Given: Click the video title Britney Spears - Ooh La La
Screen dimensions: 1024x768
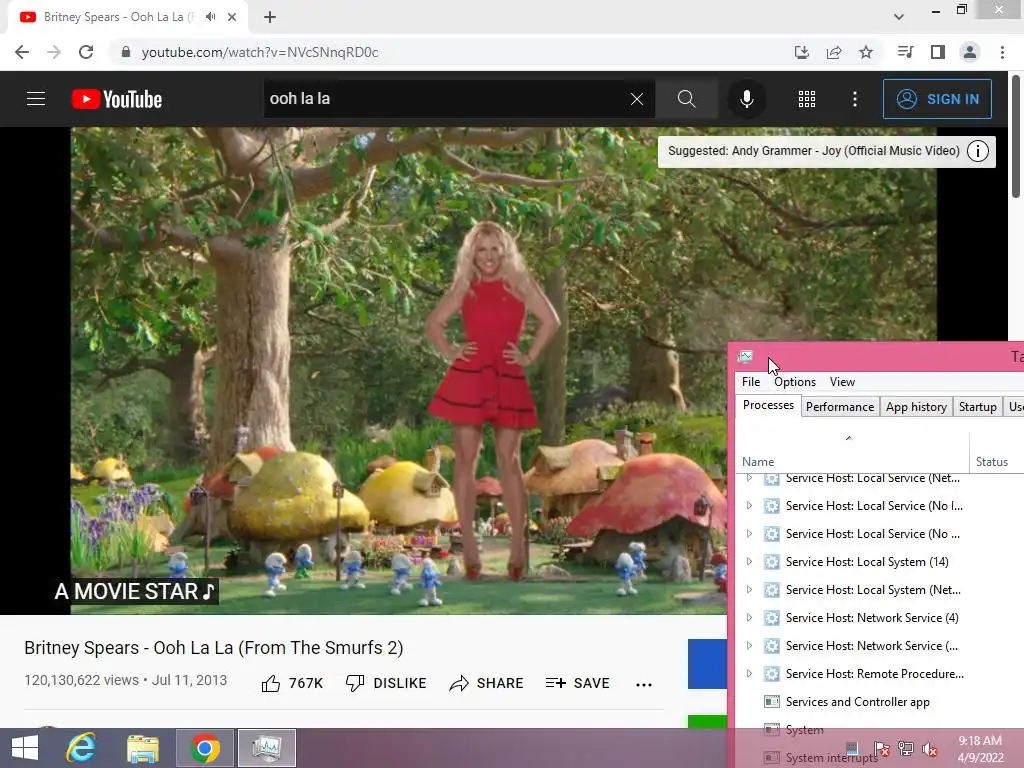Looking at the screenshot, I should click(x=214, y=648).
